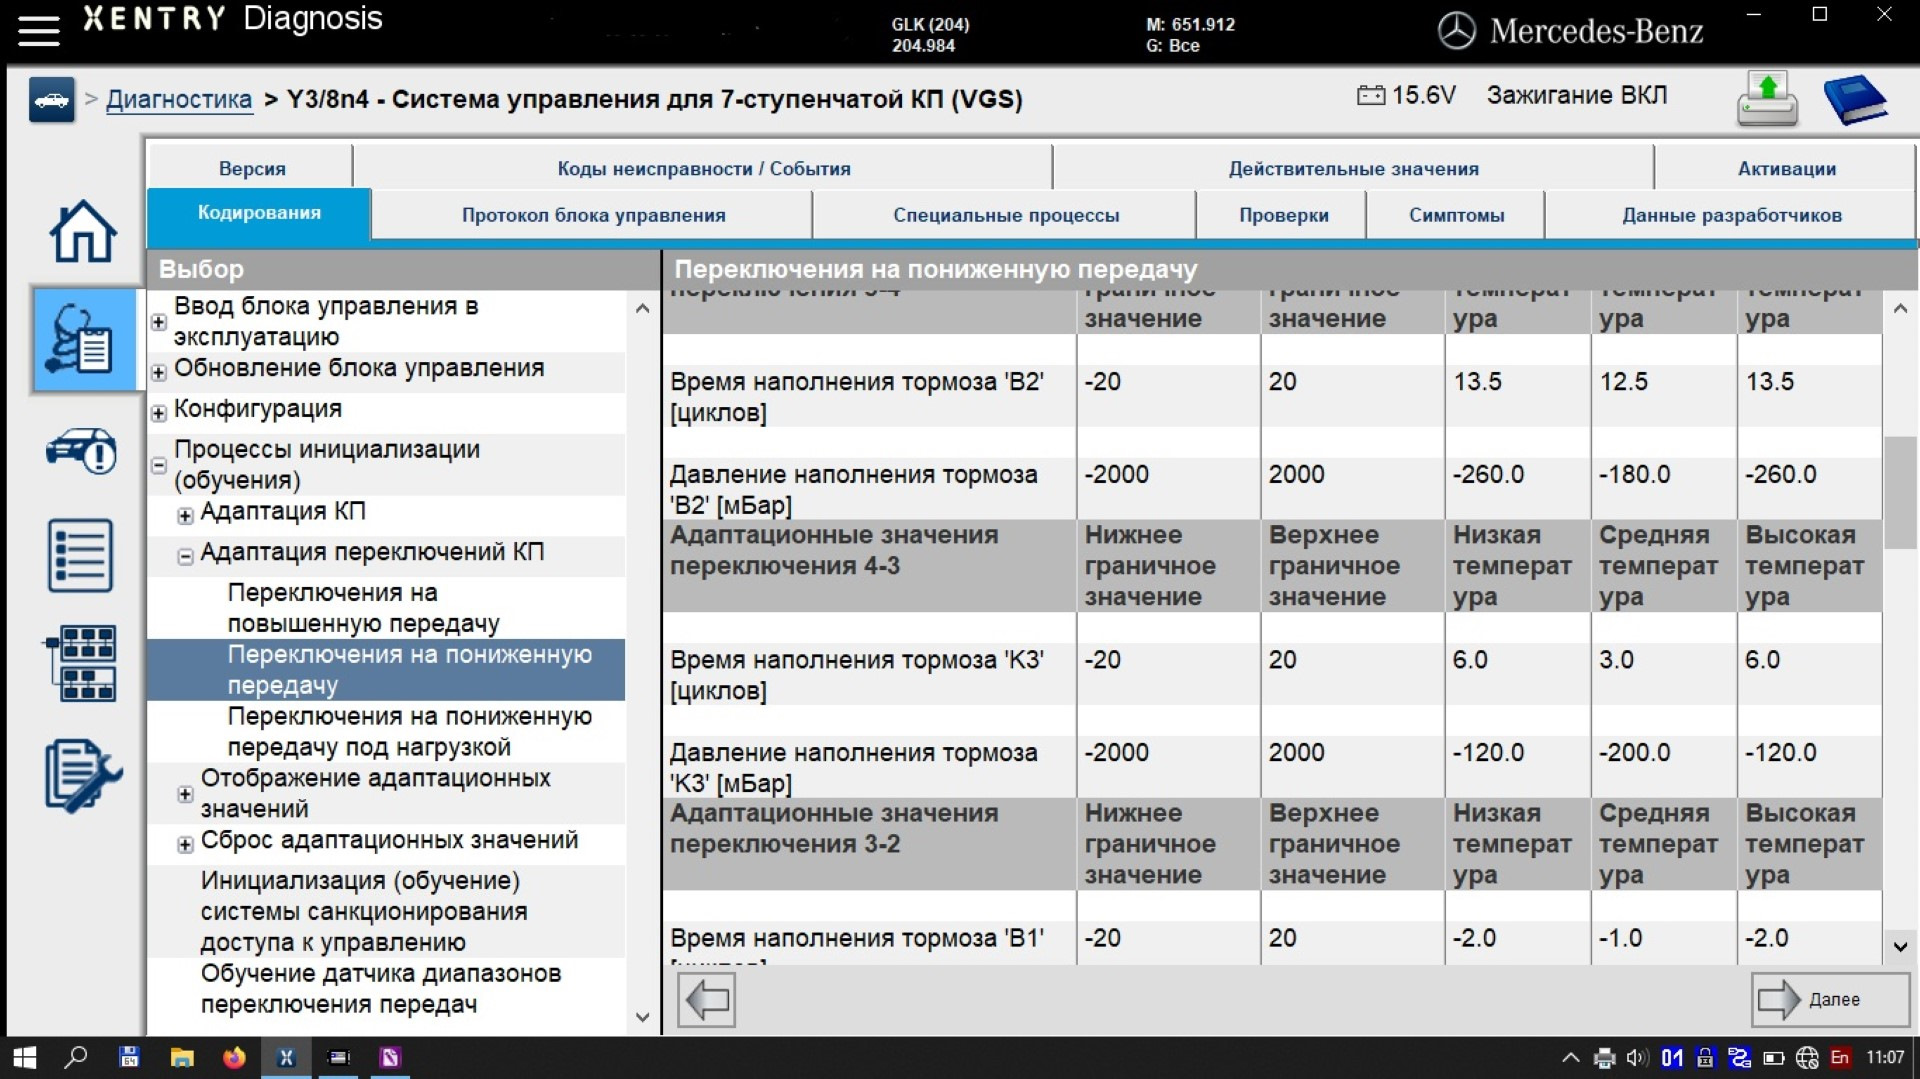
Task: Click Адаптационные значения переключения 4-3 header
Action: [833, 550]
